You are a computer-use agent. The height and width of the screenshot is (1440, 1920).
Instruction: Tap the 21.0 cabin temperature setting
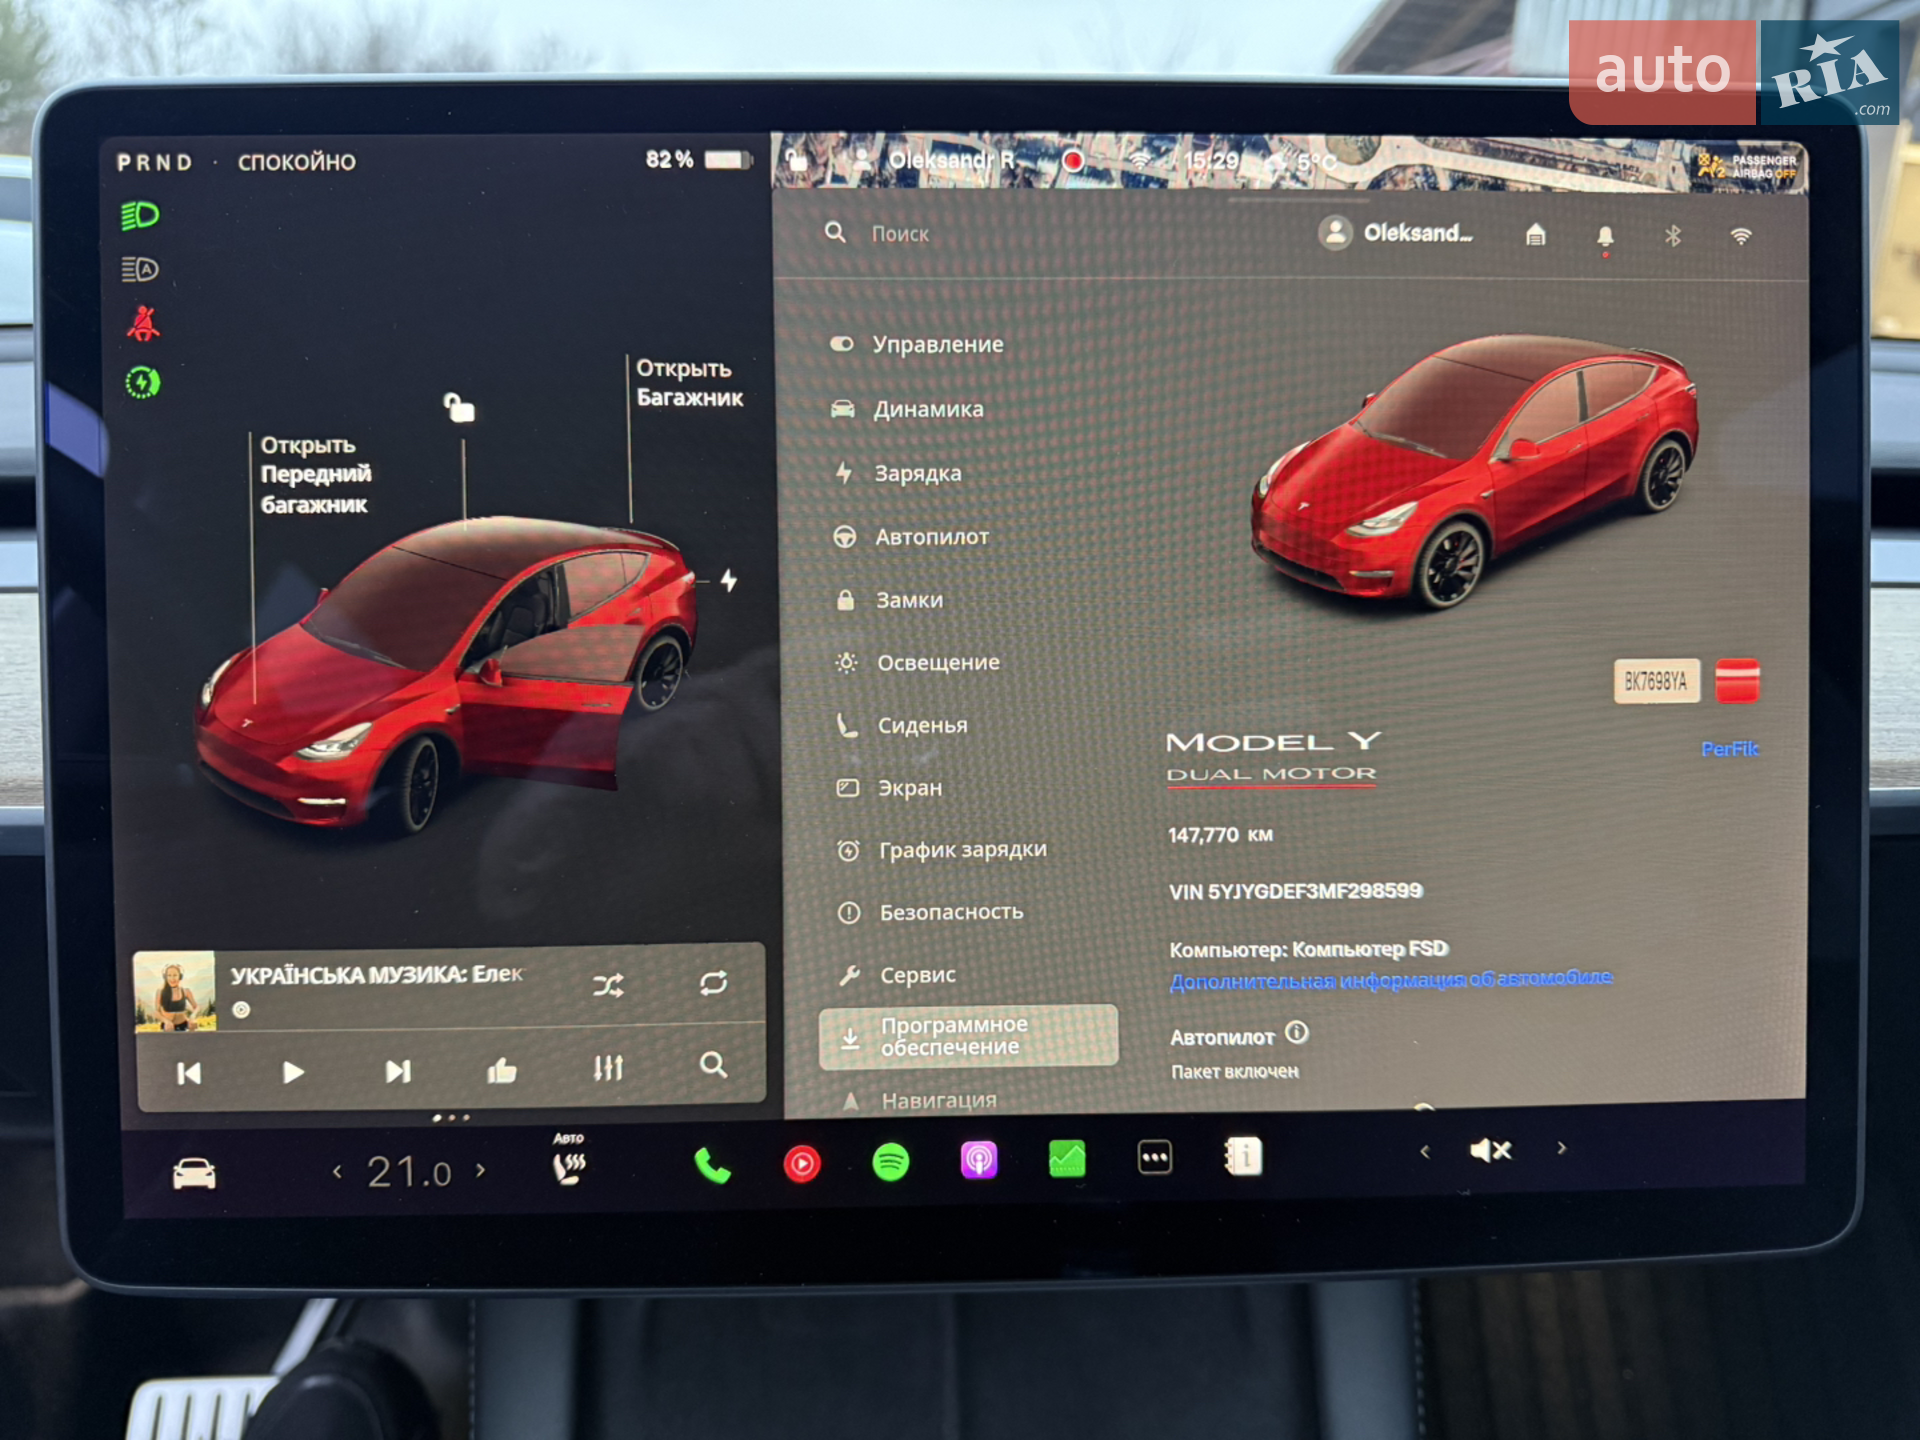[x=409, y=1171]
